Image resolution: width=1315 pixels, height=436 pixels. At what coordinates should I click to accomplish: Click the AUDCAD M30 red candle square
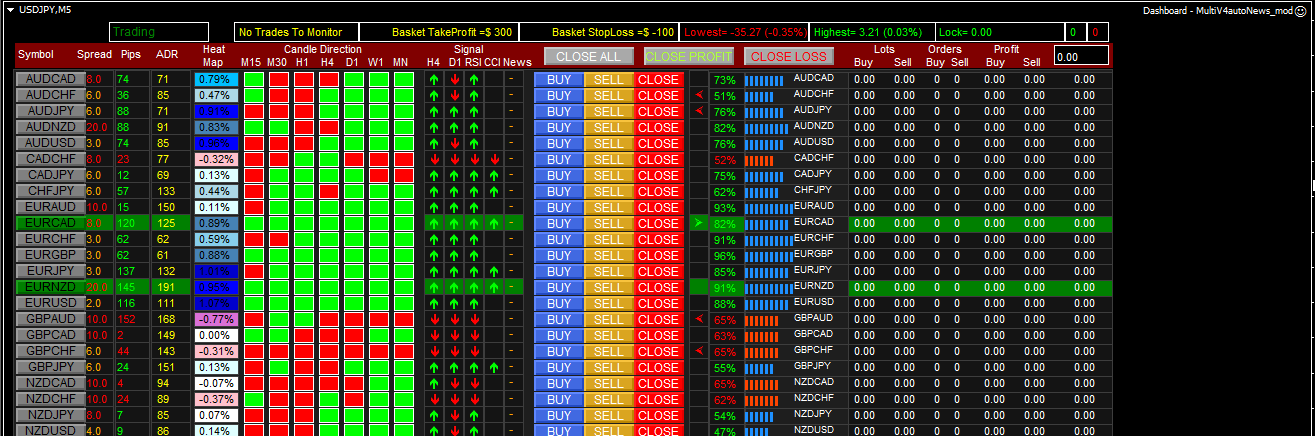point(278,79)
